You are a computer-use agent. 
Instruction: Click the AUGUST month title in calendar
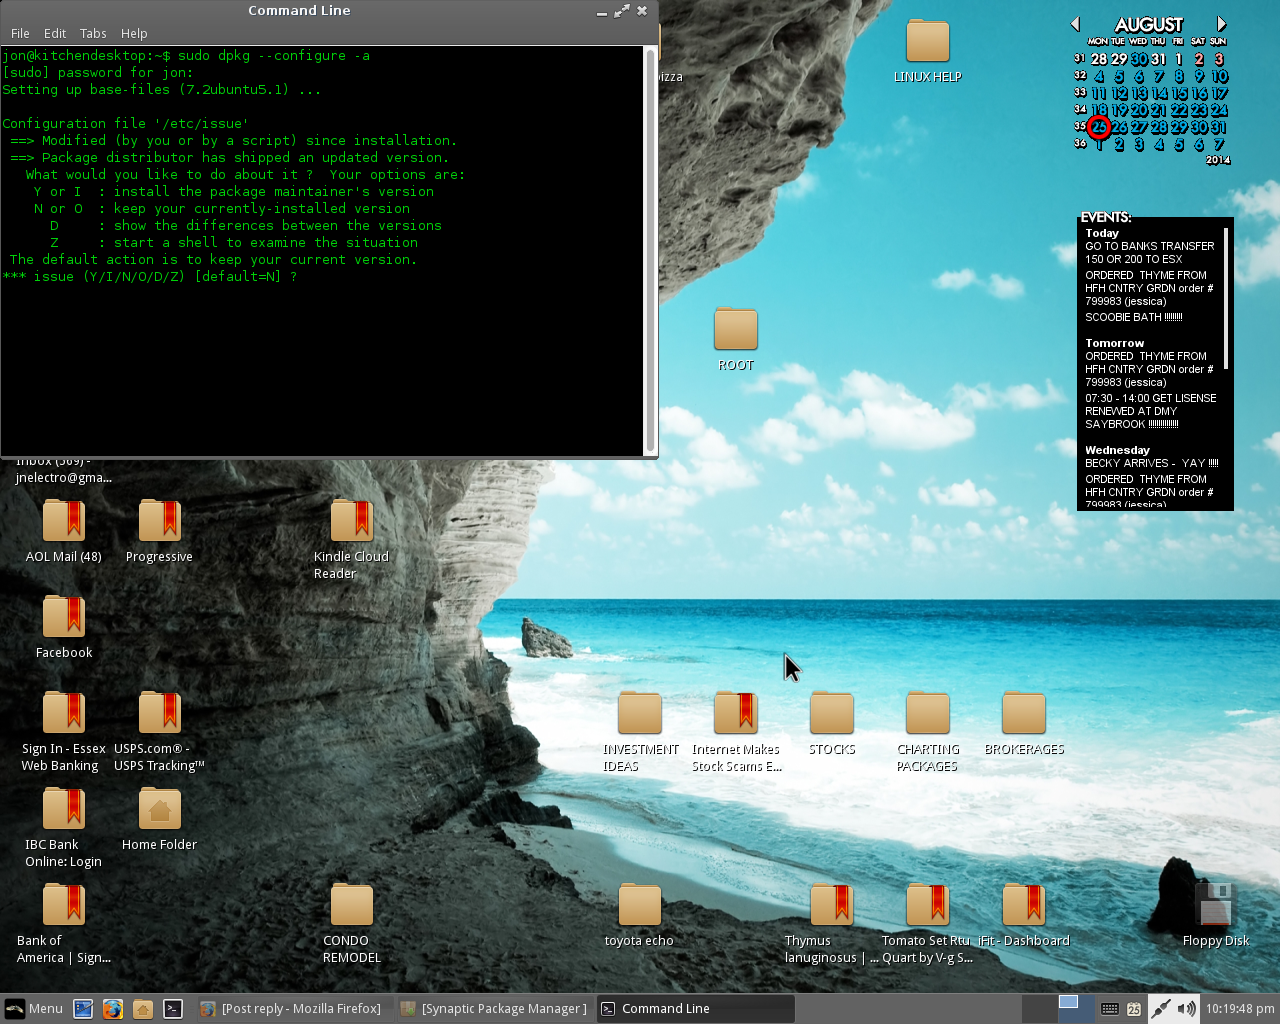point(1149,24)
